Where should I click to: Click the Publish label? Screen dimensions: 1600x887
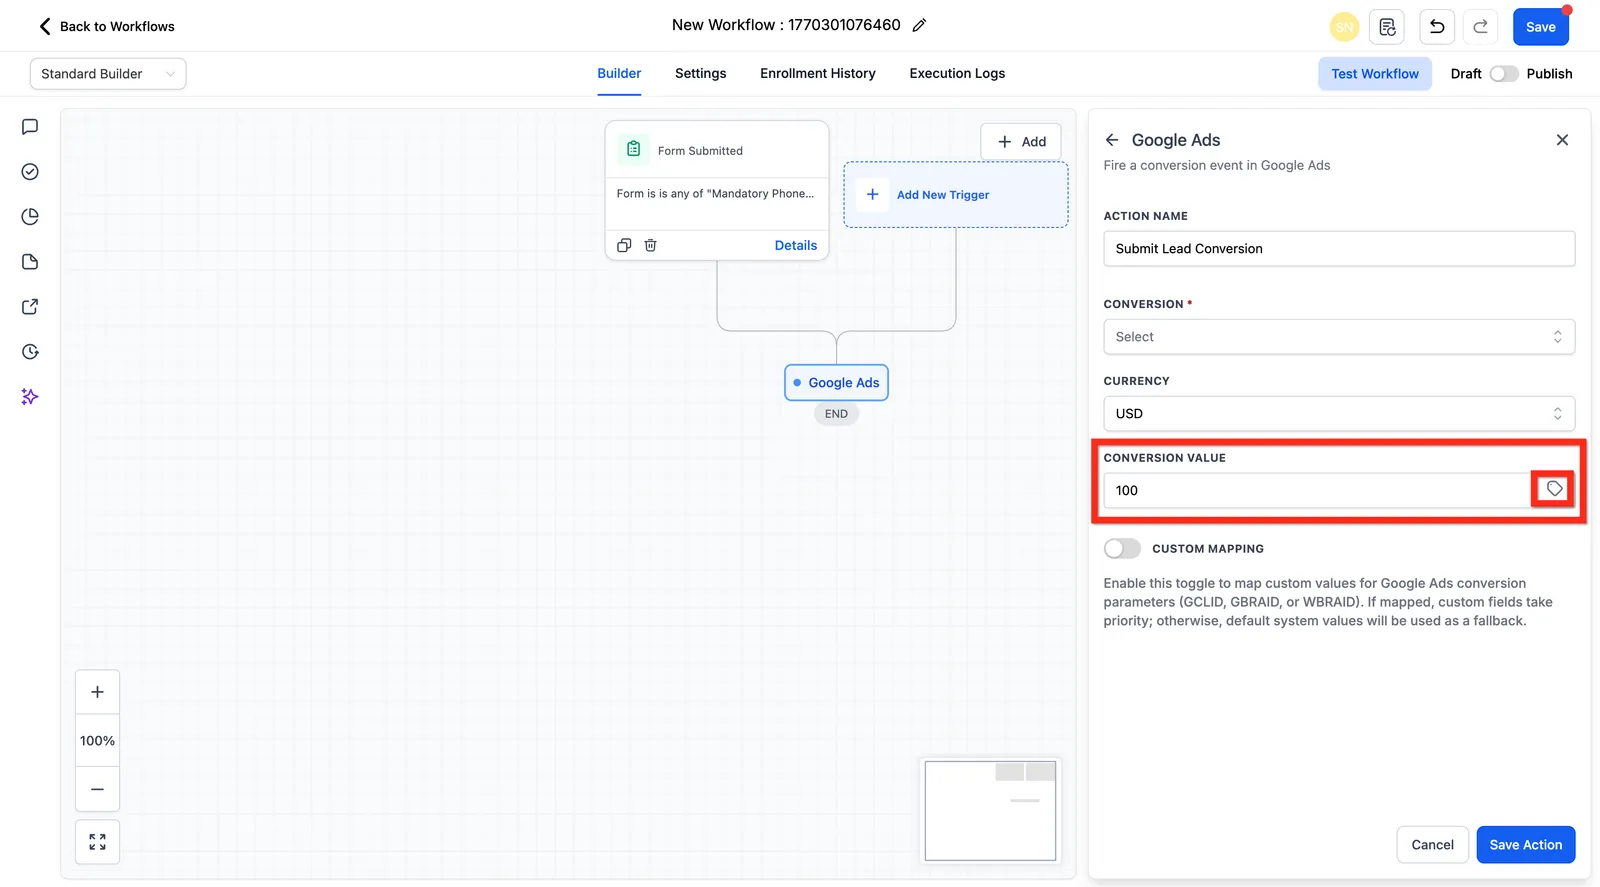click(x=1549, y=74)
